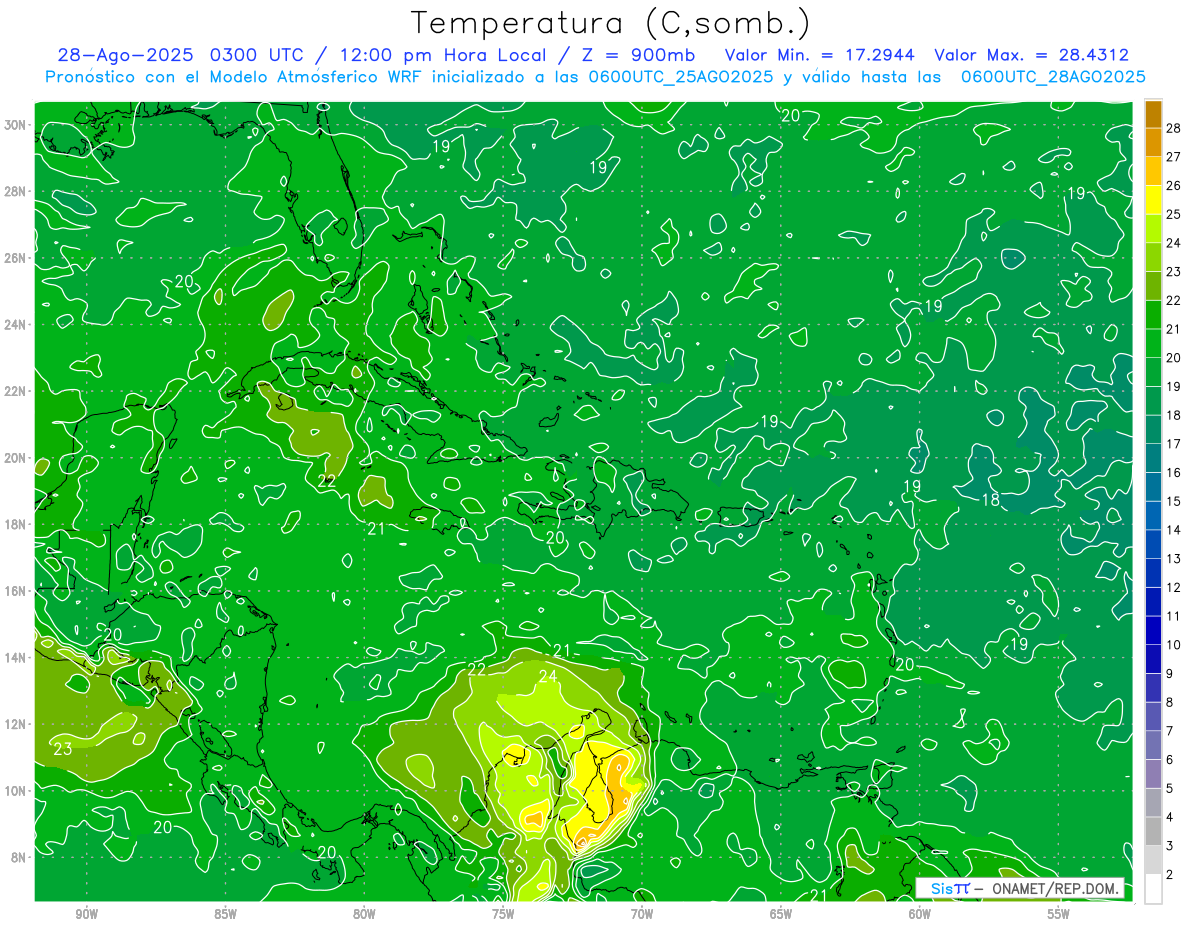Screen dimensions: 1200x927
Task: Click the "30N" latitude axis label
Action: (x=16, y=125)
